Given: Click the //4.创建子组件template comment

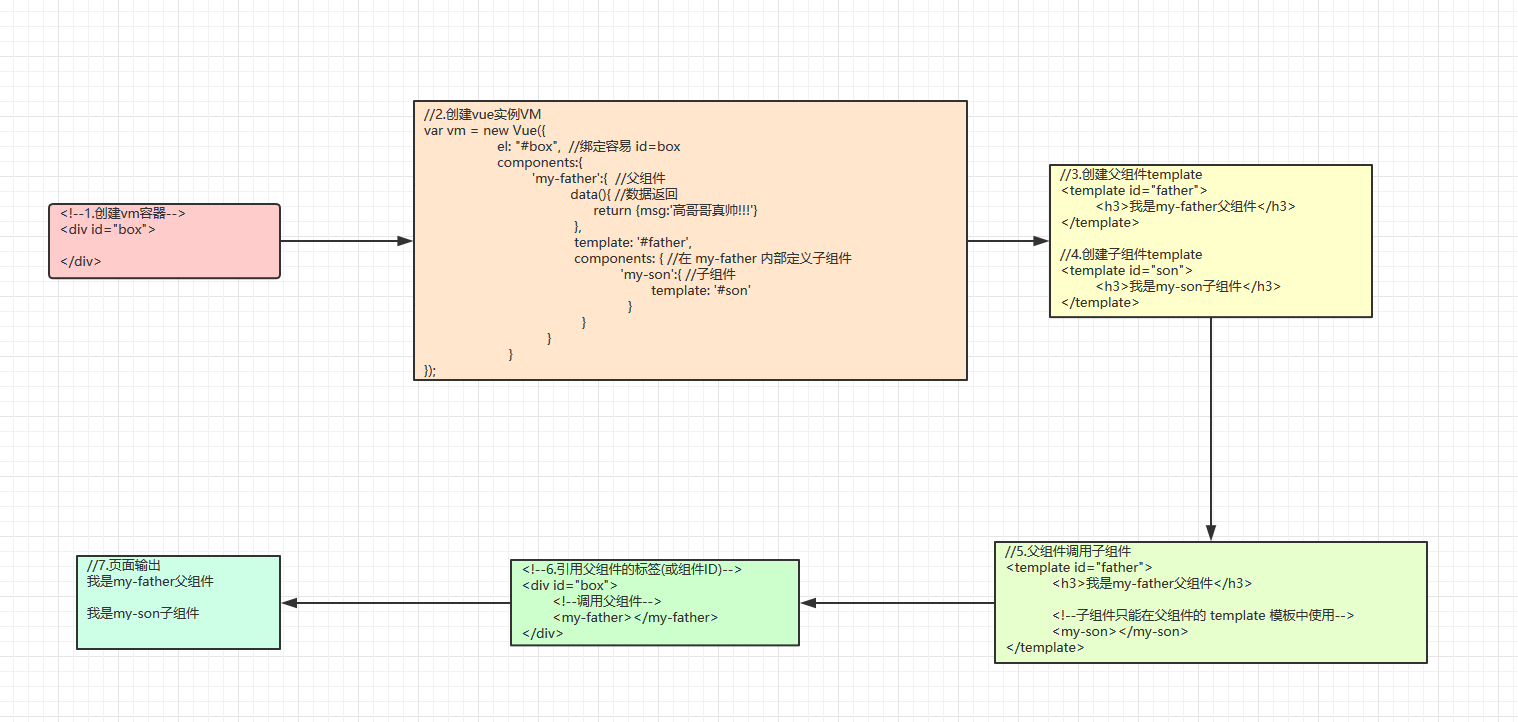Looking at the screenshot, I should (1131, 254).
